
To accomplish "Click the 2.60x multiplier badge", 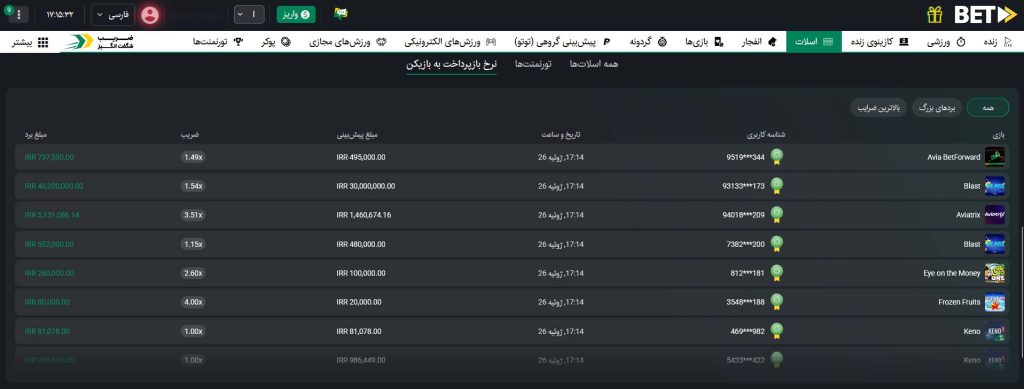I will click(193, 273).
